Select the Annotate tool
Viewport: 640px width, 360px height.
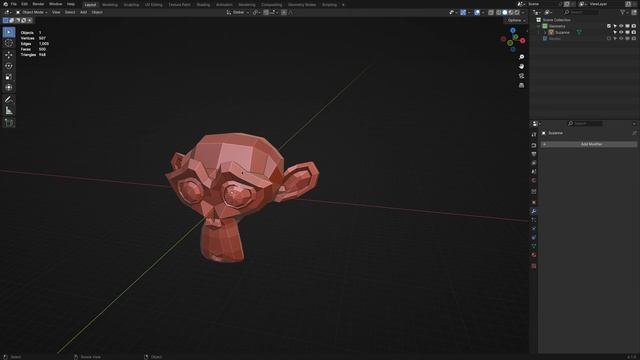pos(9,99)
